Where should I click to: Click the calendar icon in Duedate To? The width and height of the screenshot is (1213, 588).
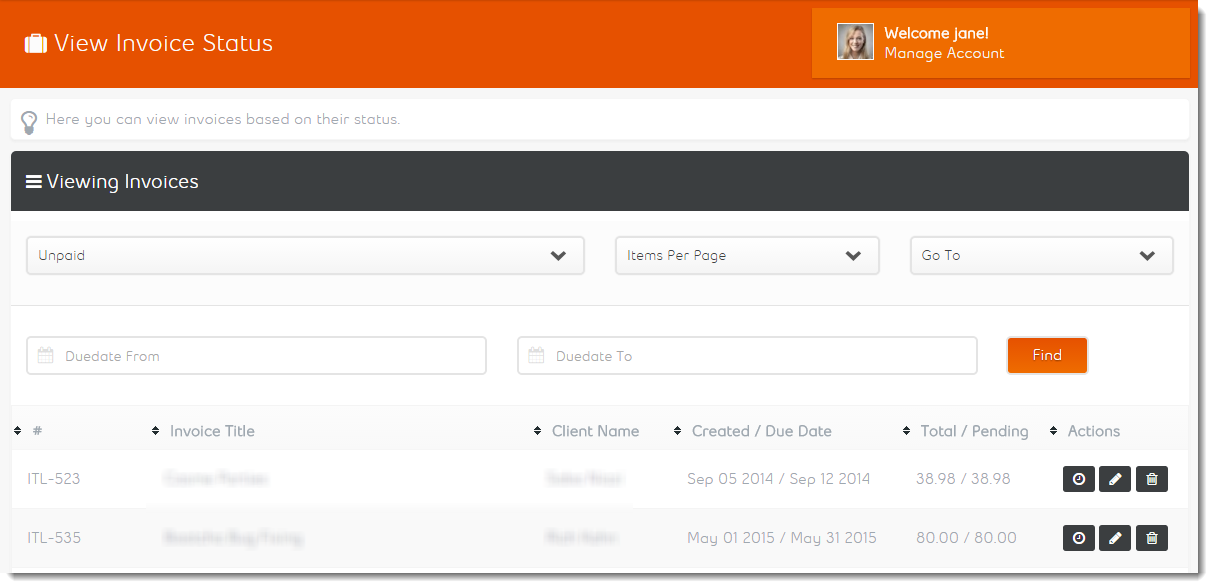point(536,356)
